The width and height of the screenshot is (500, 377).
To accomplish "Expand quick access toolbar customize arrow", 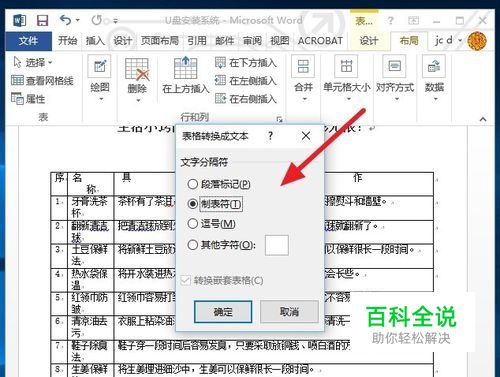I will 115,21.
